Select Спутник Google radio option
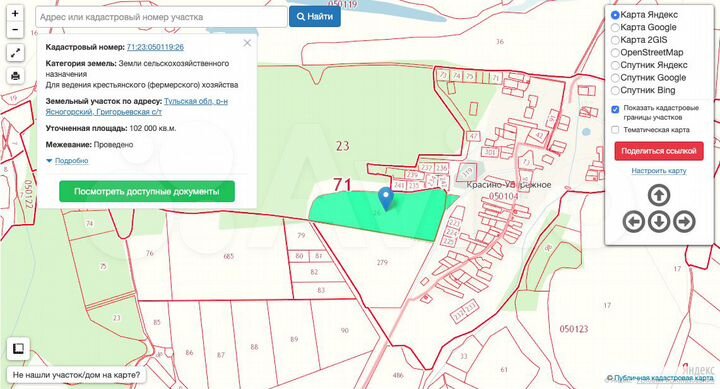This screenshot has width=720, height=389. [x=615, y=78]
